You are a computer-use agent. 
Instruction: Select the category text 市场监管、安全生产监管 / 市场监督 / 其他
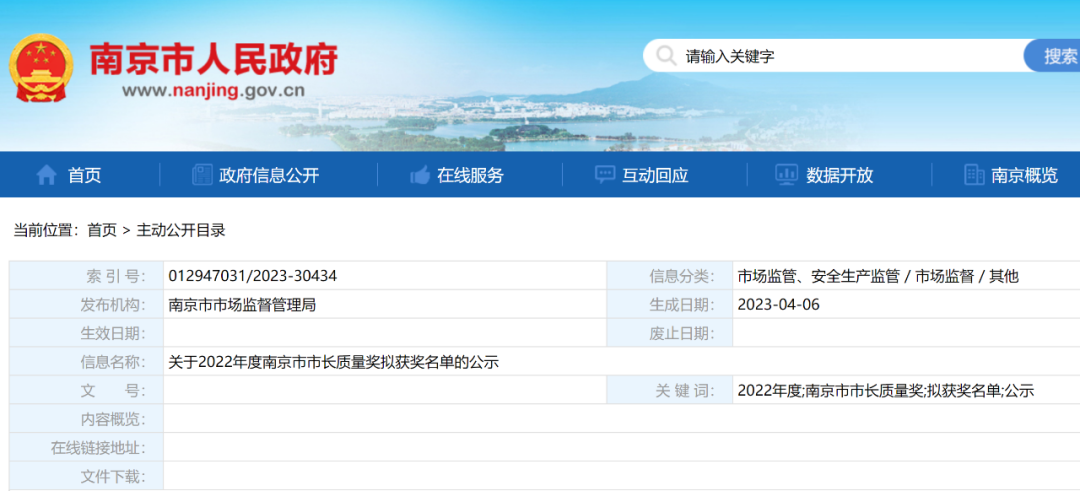point(878,277)
